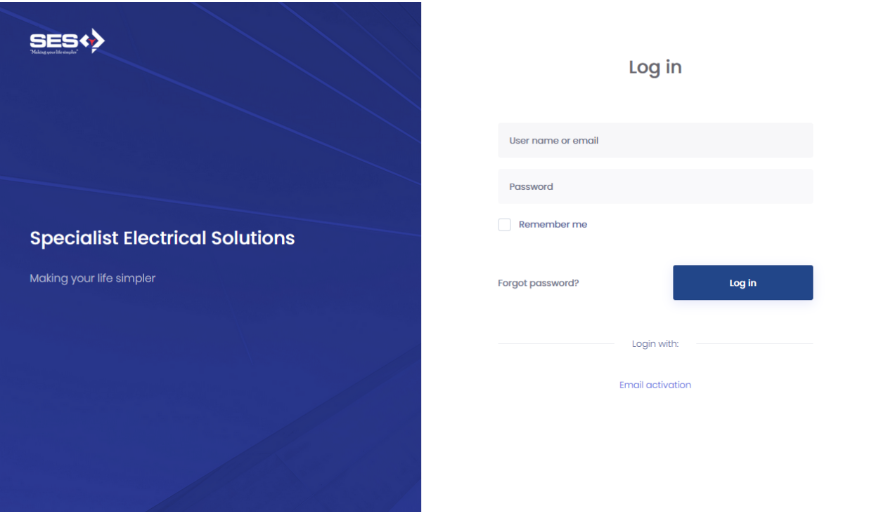Click the SES logo in the corner
The width and height of the screenshot is (885, 512).
[67, 41]
